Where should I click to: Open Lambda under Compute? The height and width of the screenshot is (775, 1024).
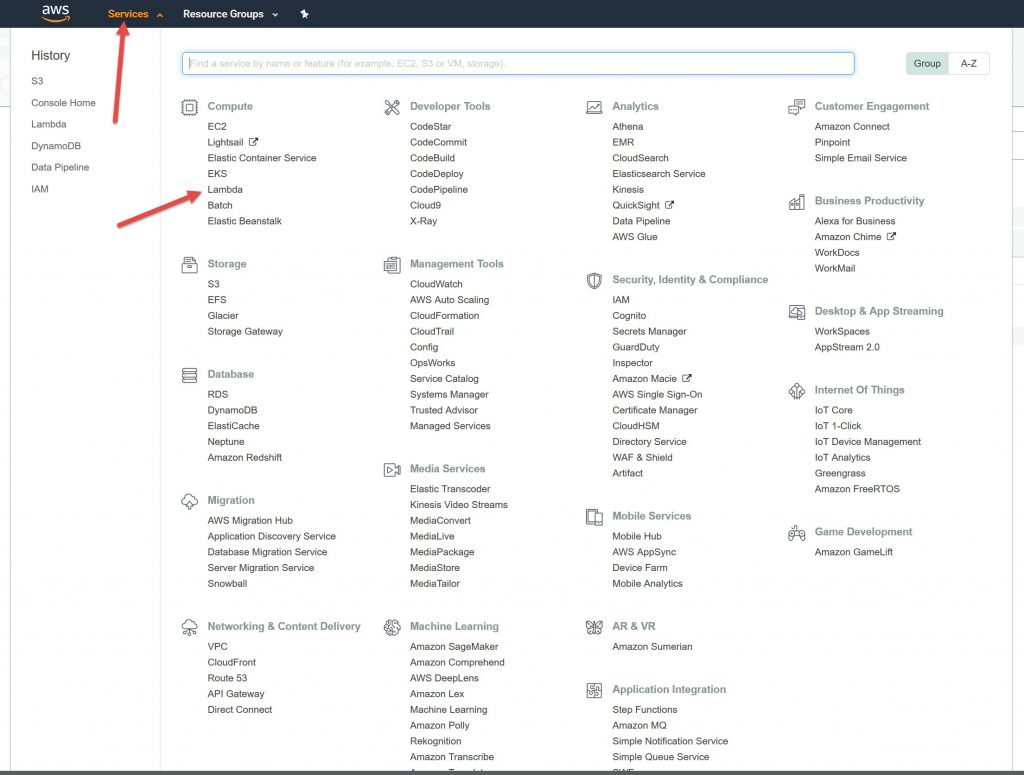225,190
